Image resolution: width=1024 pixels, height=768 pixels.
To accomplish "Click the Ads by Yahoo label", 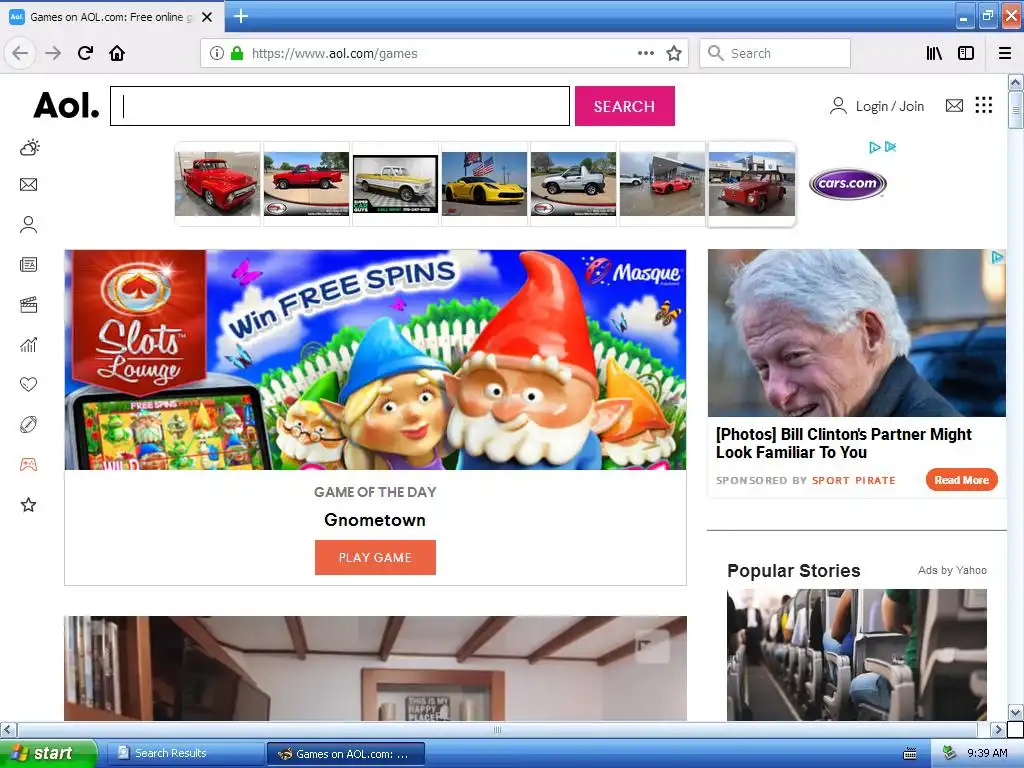I will [952, 570].
